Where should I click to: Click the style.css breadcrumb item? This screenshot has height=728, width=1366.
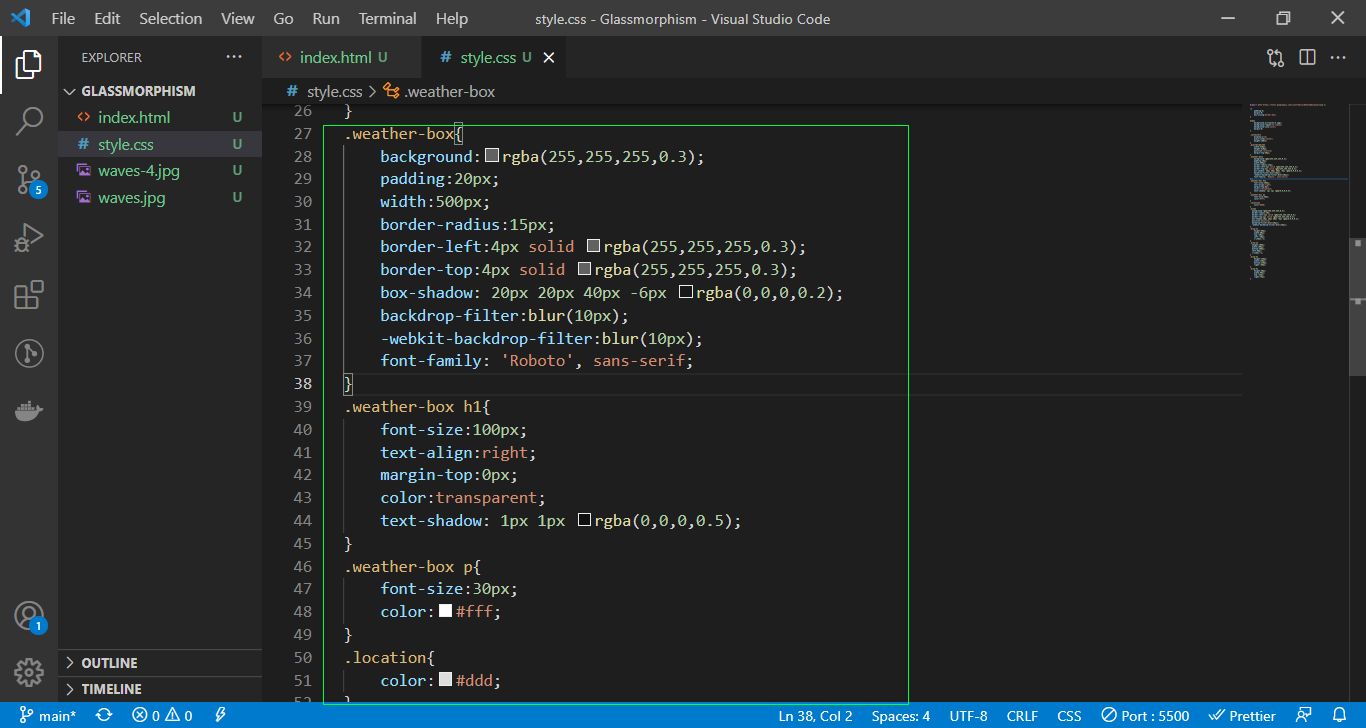pyautogui.click(x=335, y=92)
